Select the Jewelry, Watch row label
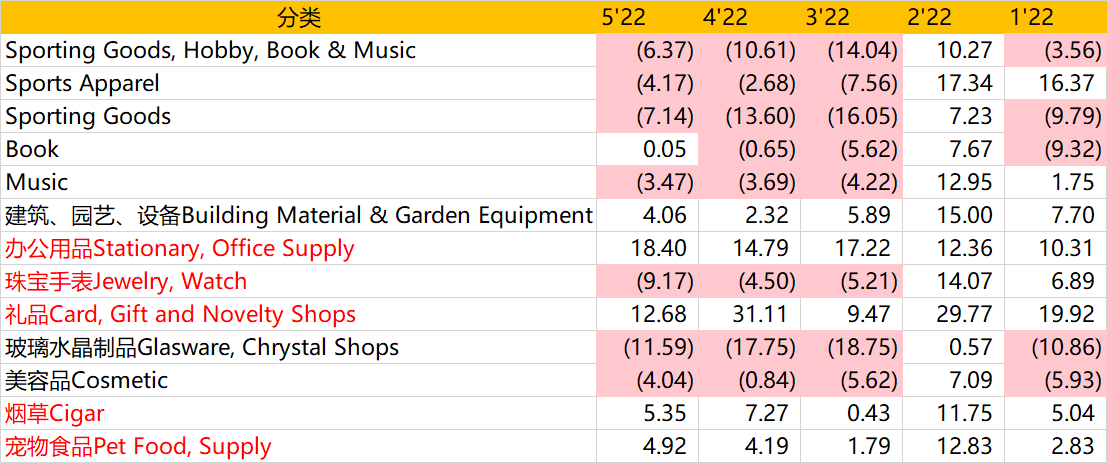The image size is (1107, 463). (298, 281)
